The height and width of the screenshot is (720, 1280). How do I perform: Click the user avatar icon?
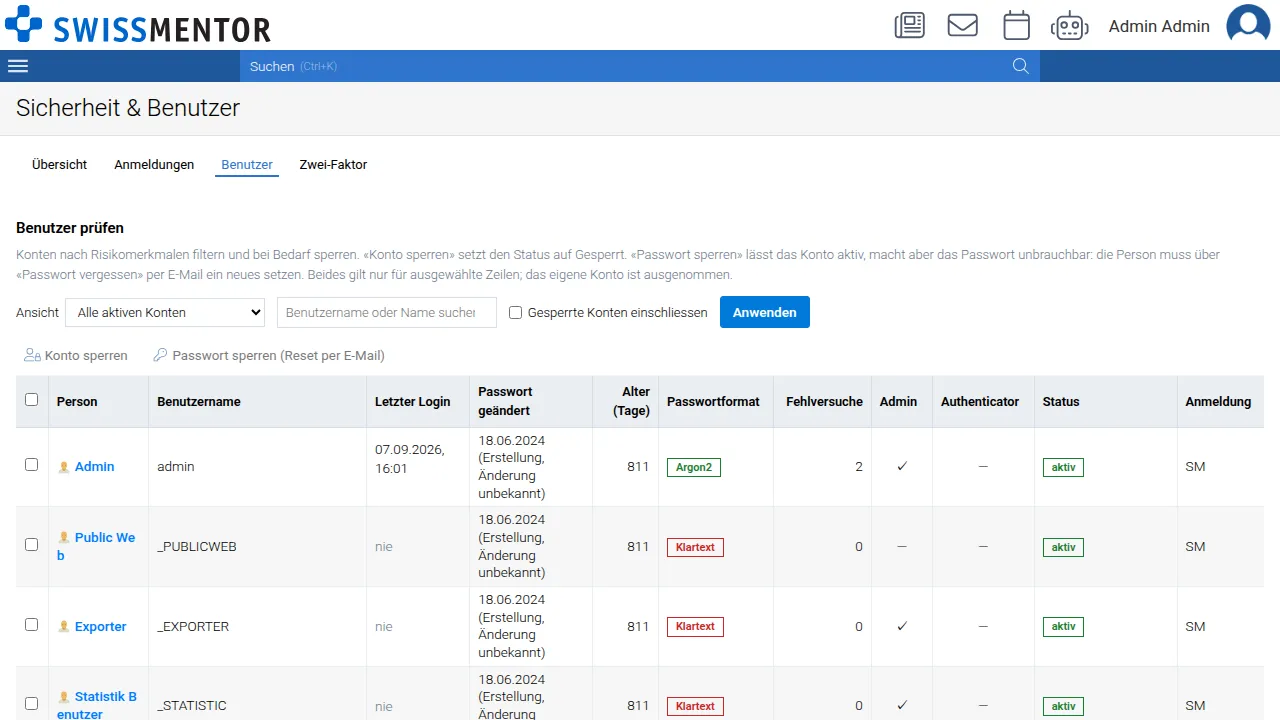pyautogui.click(x=1248, y=25)
